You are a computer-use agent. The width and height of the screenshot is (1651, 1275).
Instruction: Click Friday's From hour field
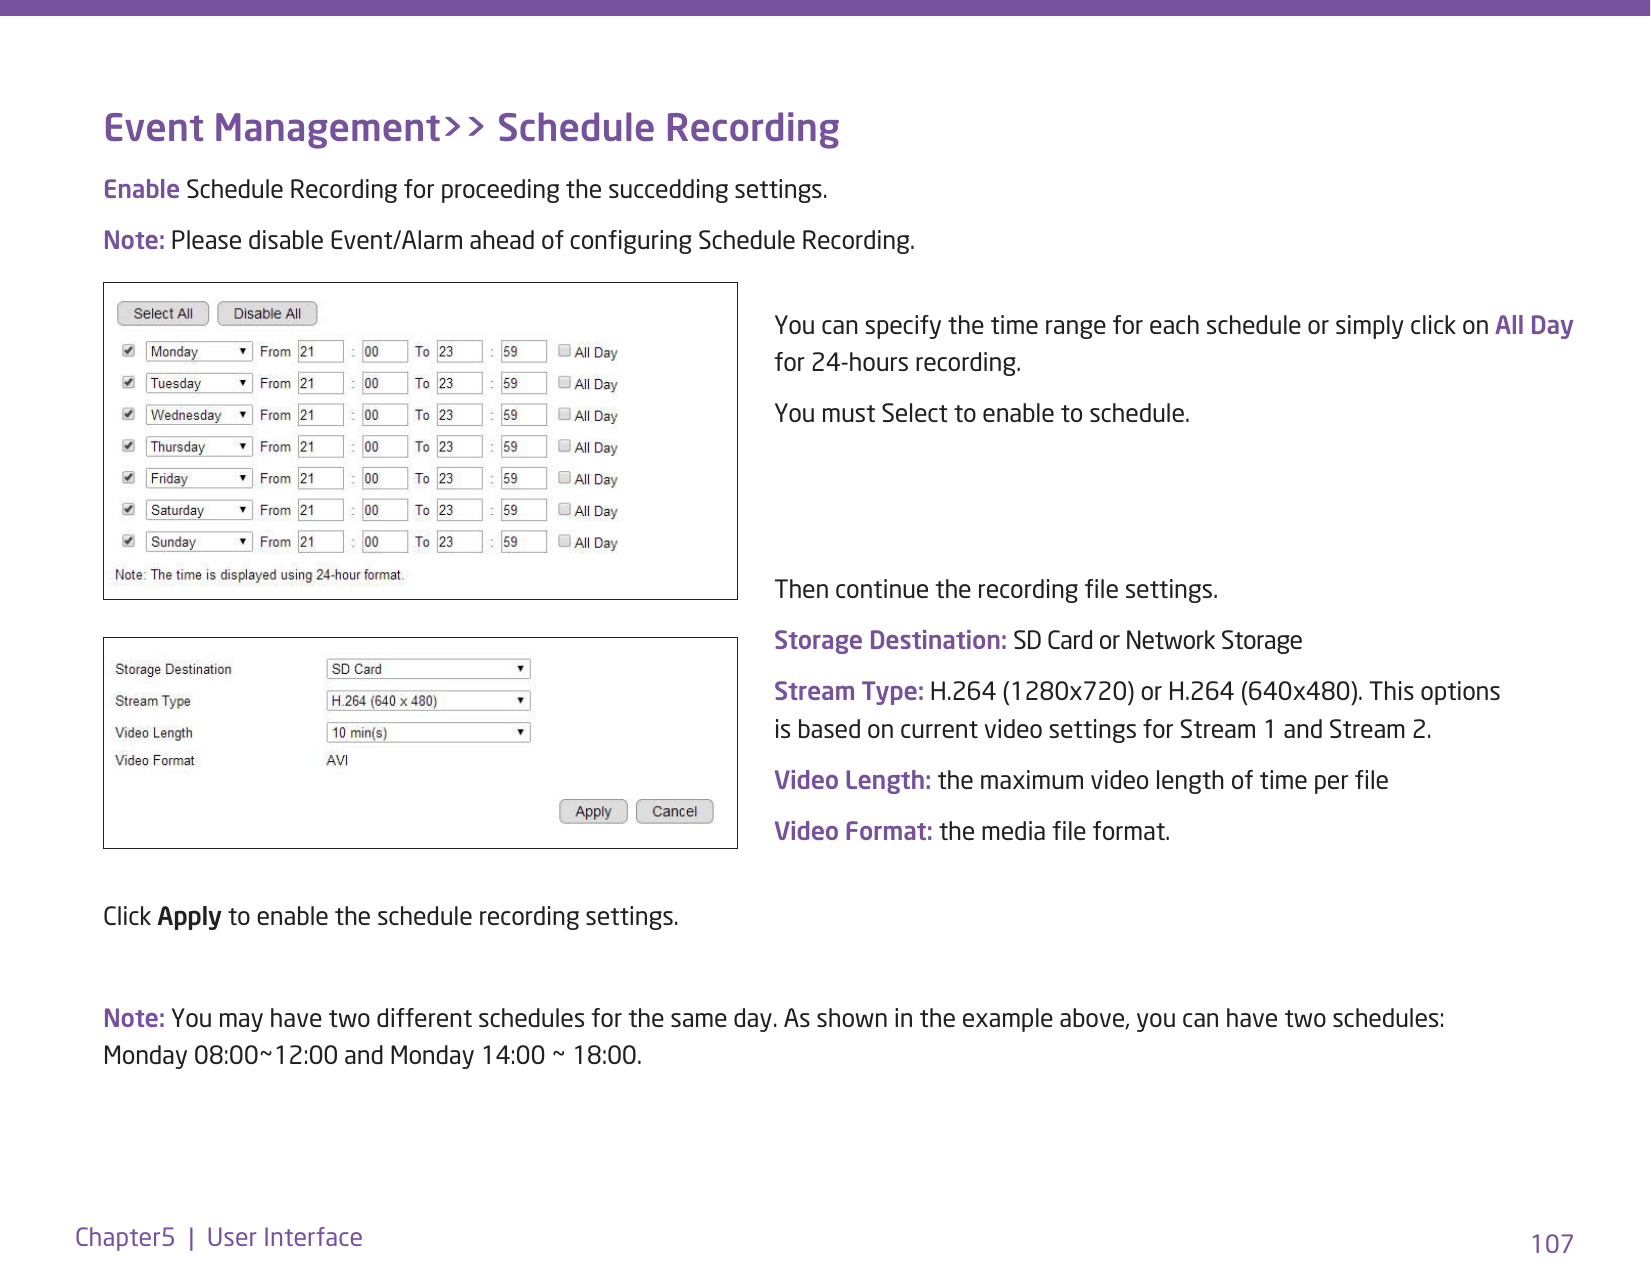[321, 478]
